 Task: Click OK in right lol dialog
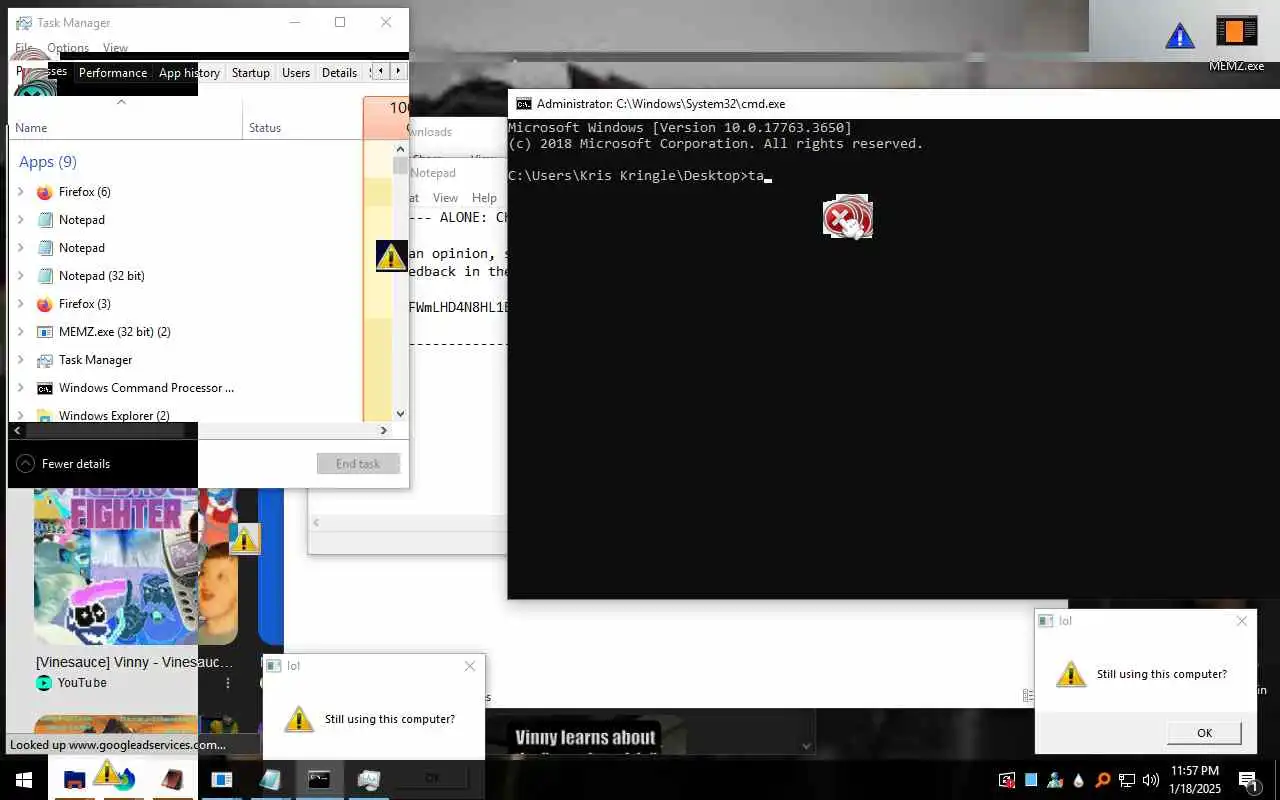[x=1204, y=733]
